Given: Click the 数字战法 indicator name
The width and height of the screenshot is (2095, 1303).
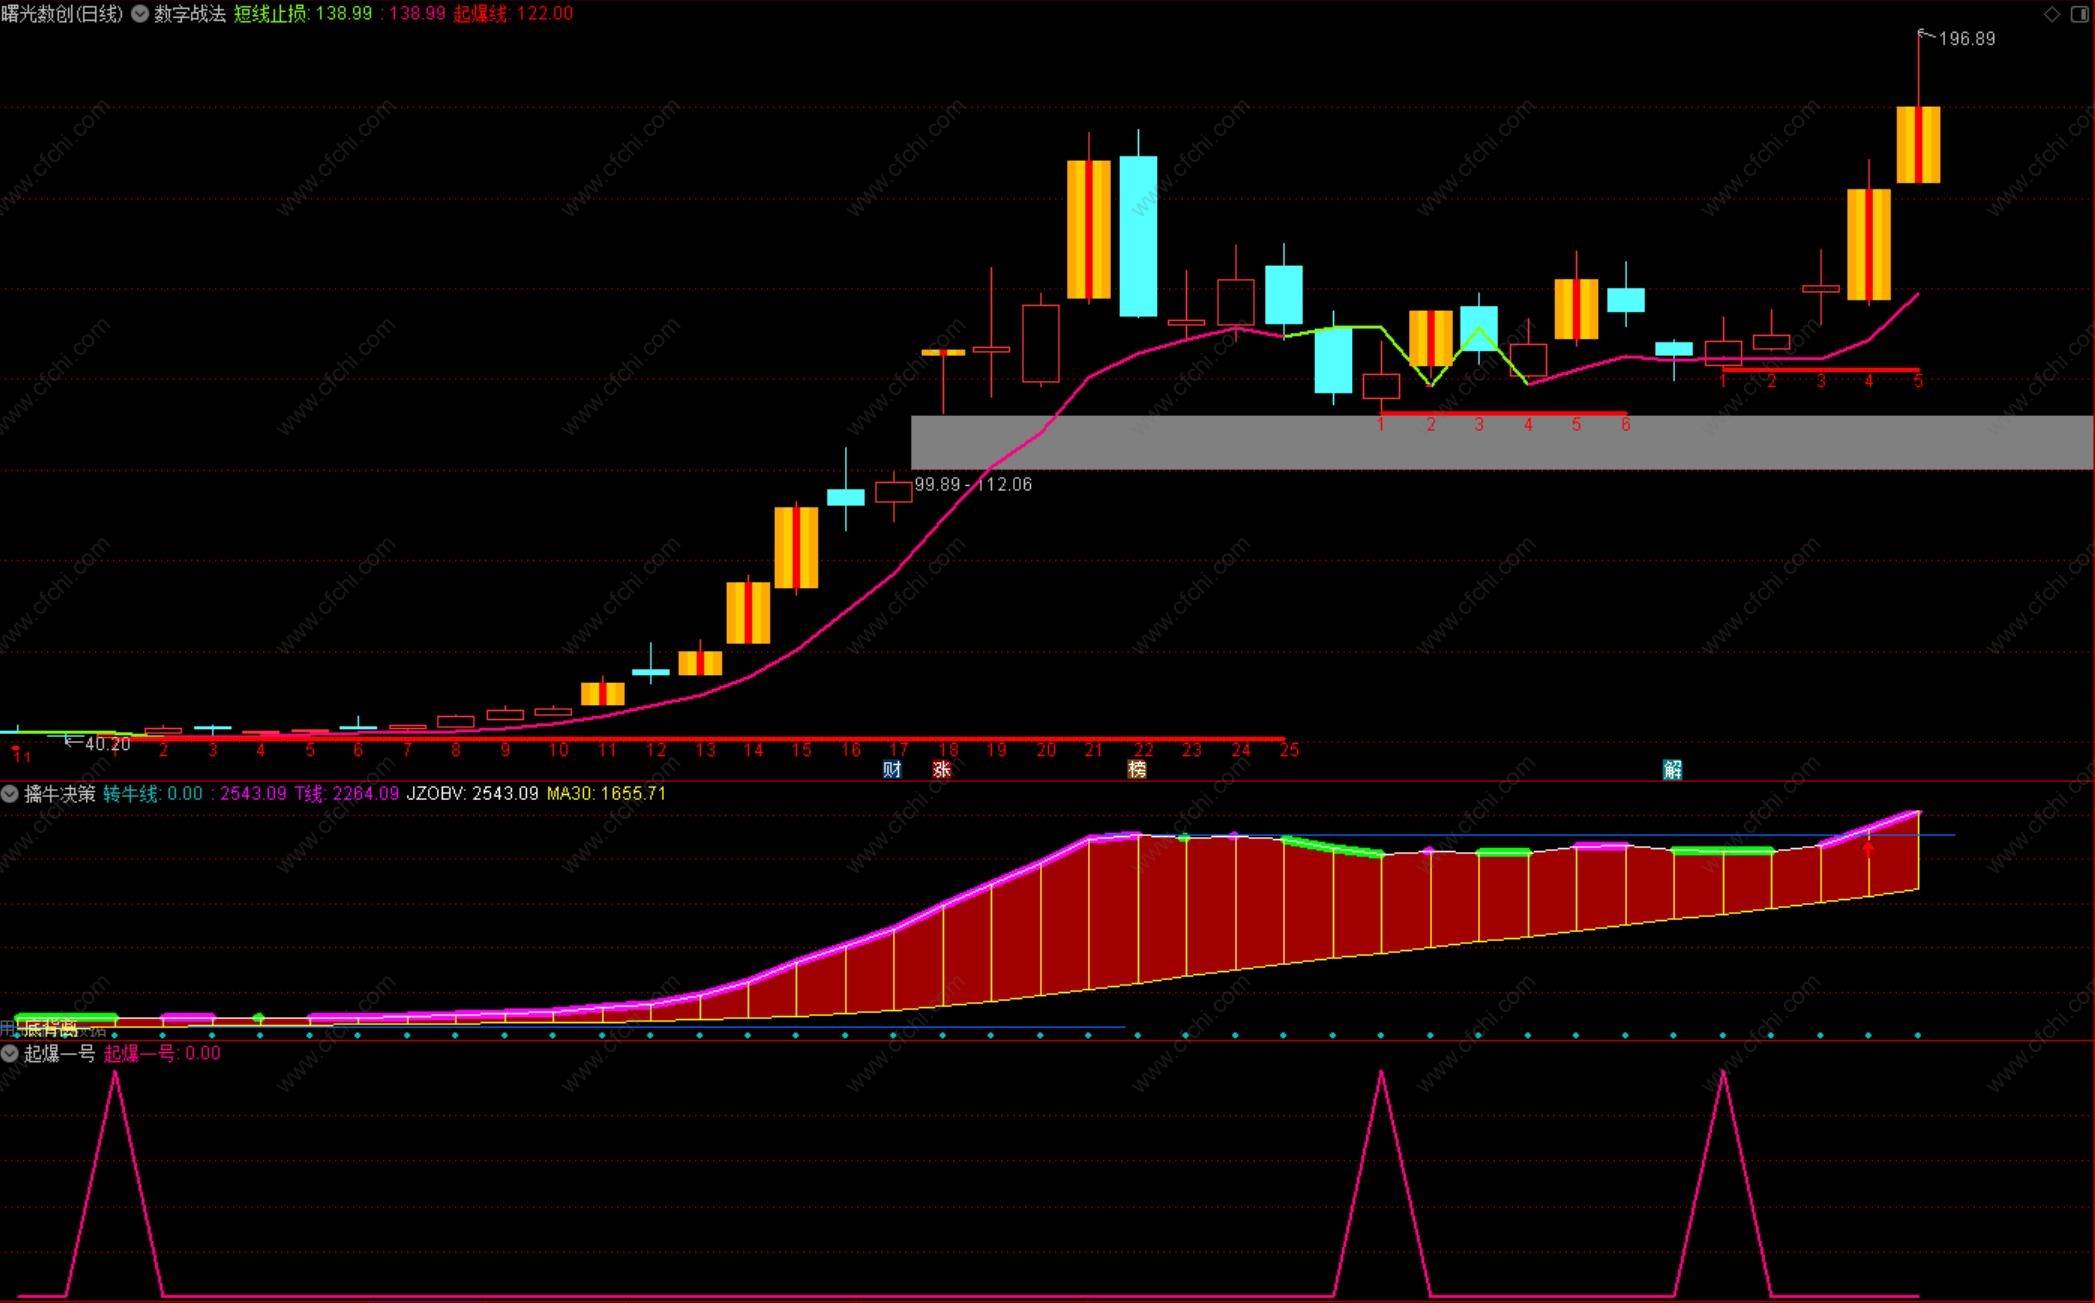Looking at the screenshot, I should [x=190, y=14].
